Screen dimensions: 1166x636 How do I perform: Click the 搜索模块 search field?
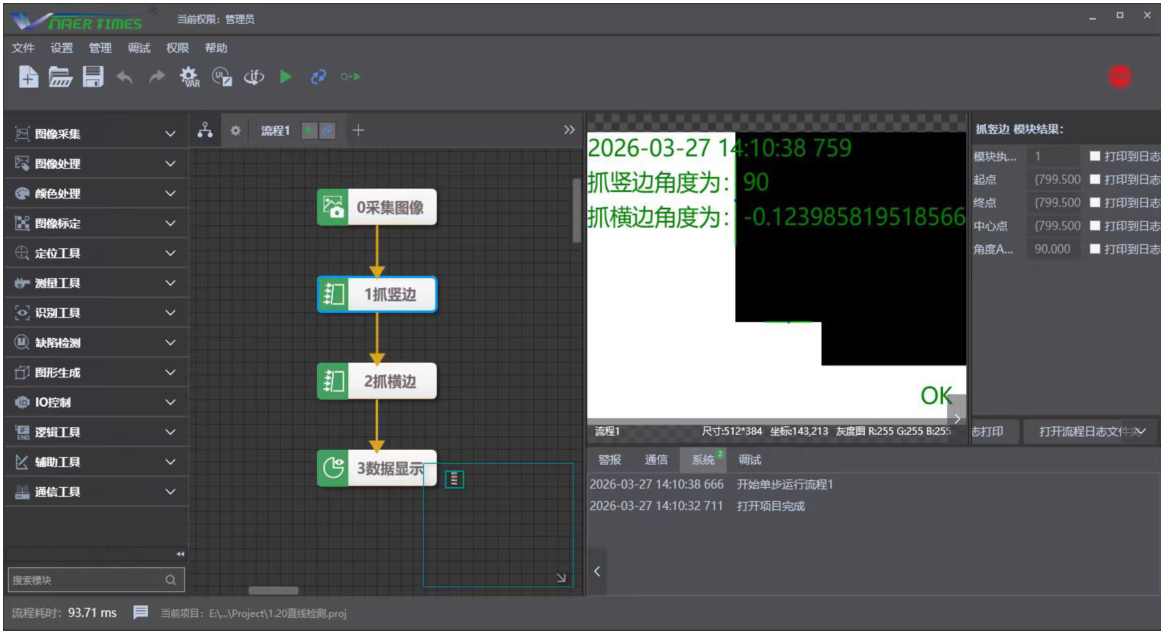96,580
